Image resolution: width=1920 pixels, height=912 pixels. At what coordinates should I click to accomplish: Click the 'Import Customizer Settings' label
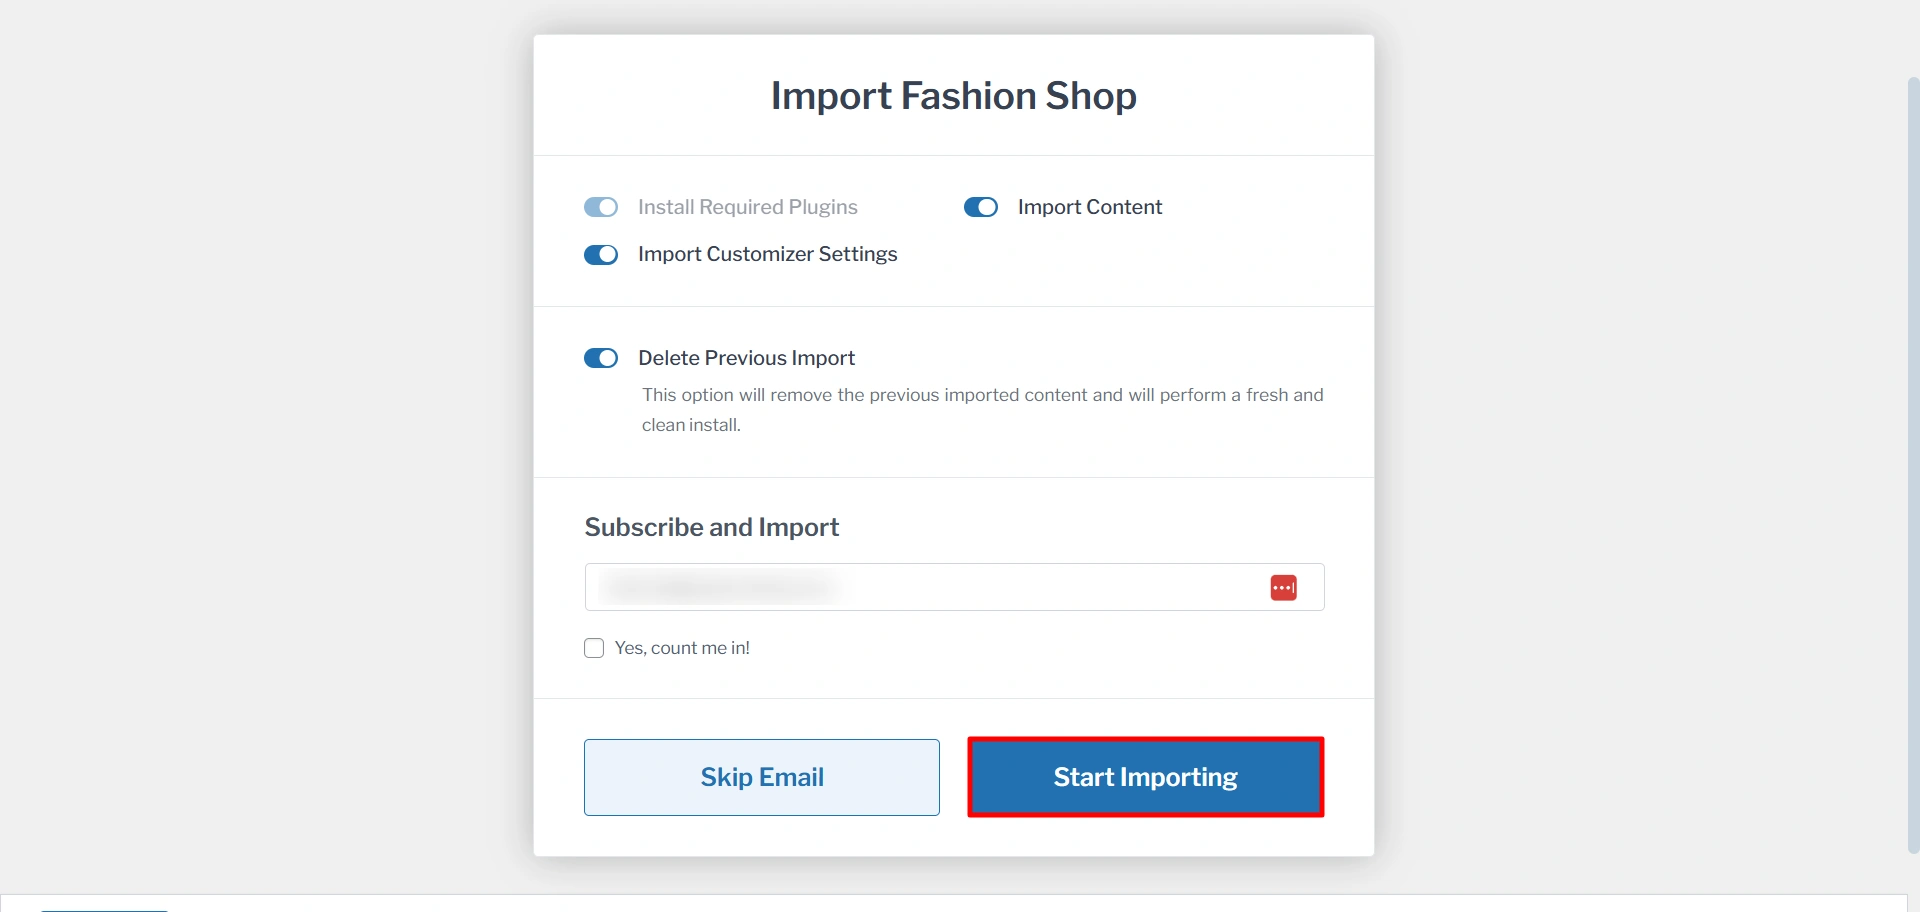click(768, 254)
